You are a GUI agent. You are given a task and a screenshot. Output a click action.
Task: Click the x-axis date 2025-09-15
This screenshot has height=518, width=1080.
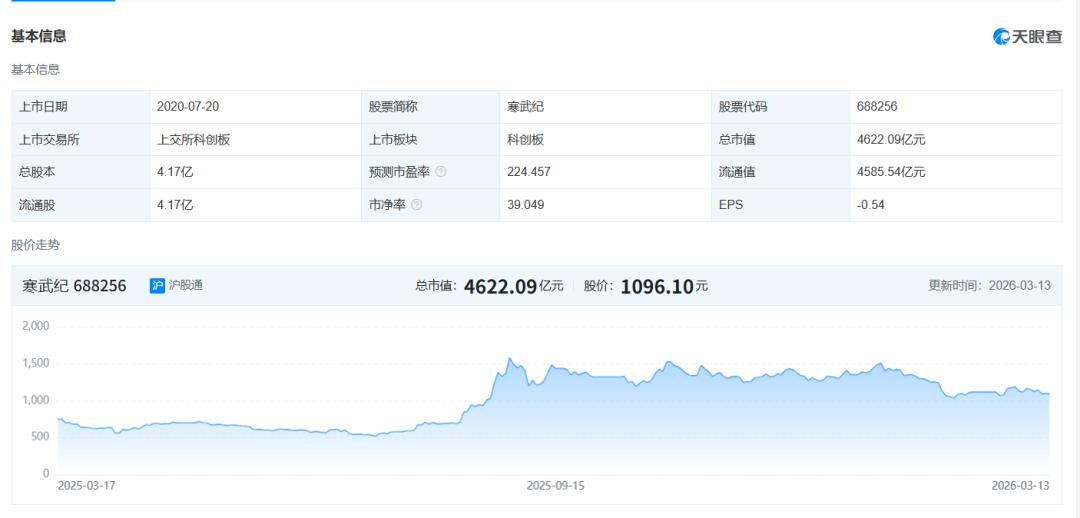[555, 486]
